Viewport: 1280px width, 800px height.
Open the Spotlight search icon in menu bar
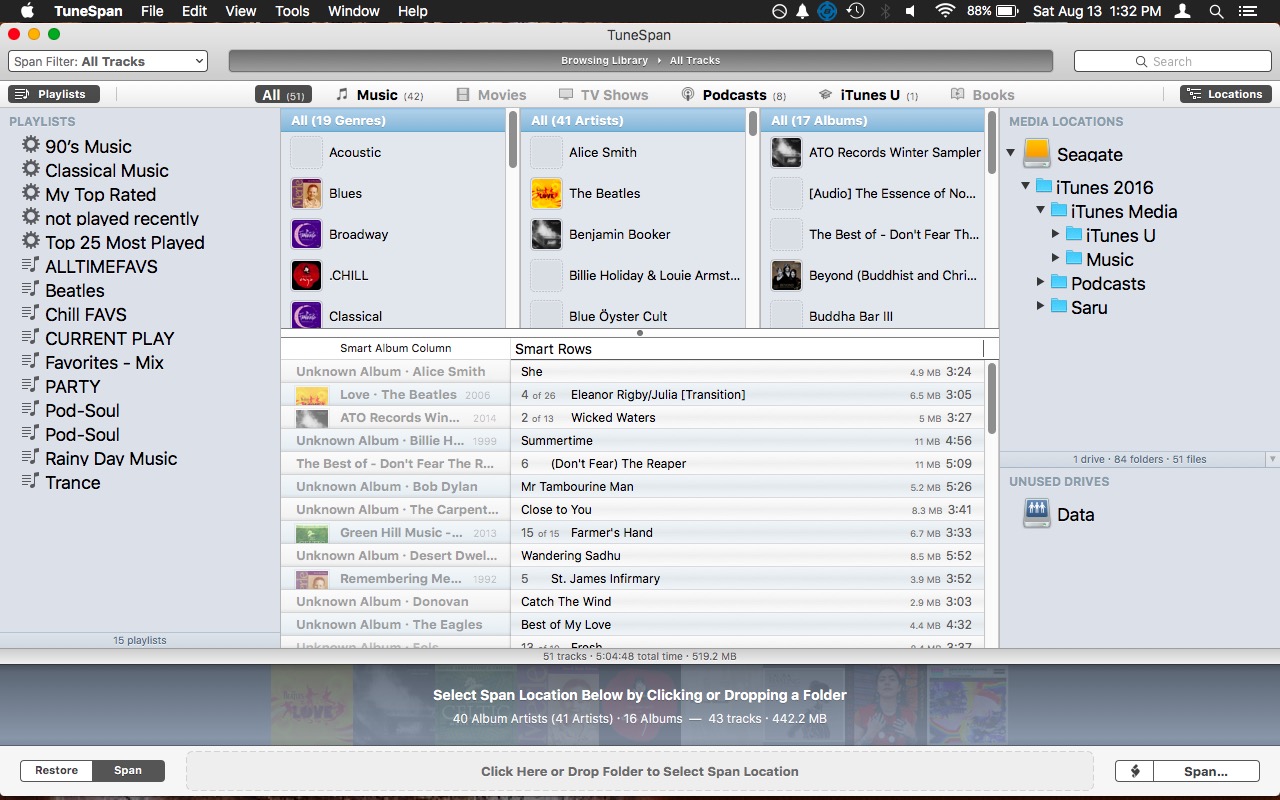pos(1216,11)
